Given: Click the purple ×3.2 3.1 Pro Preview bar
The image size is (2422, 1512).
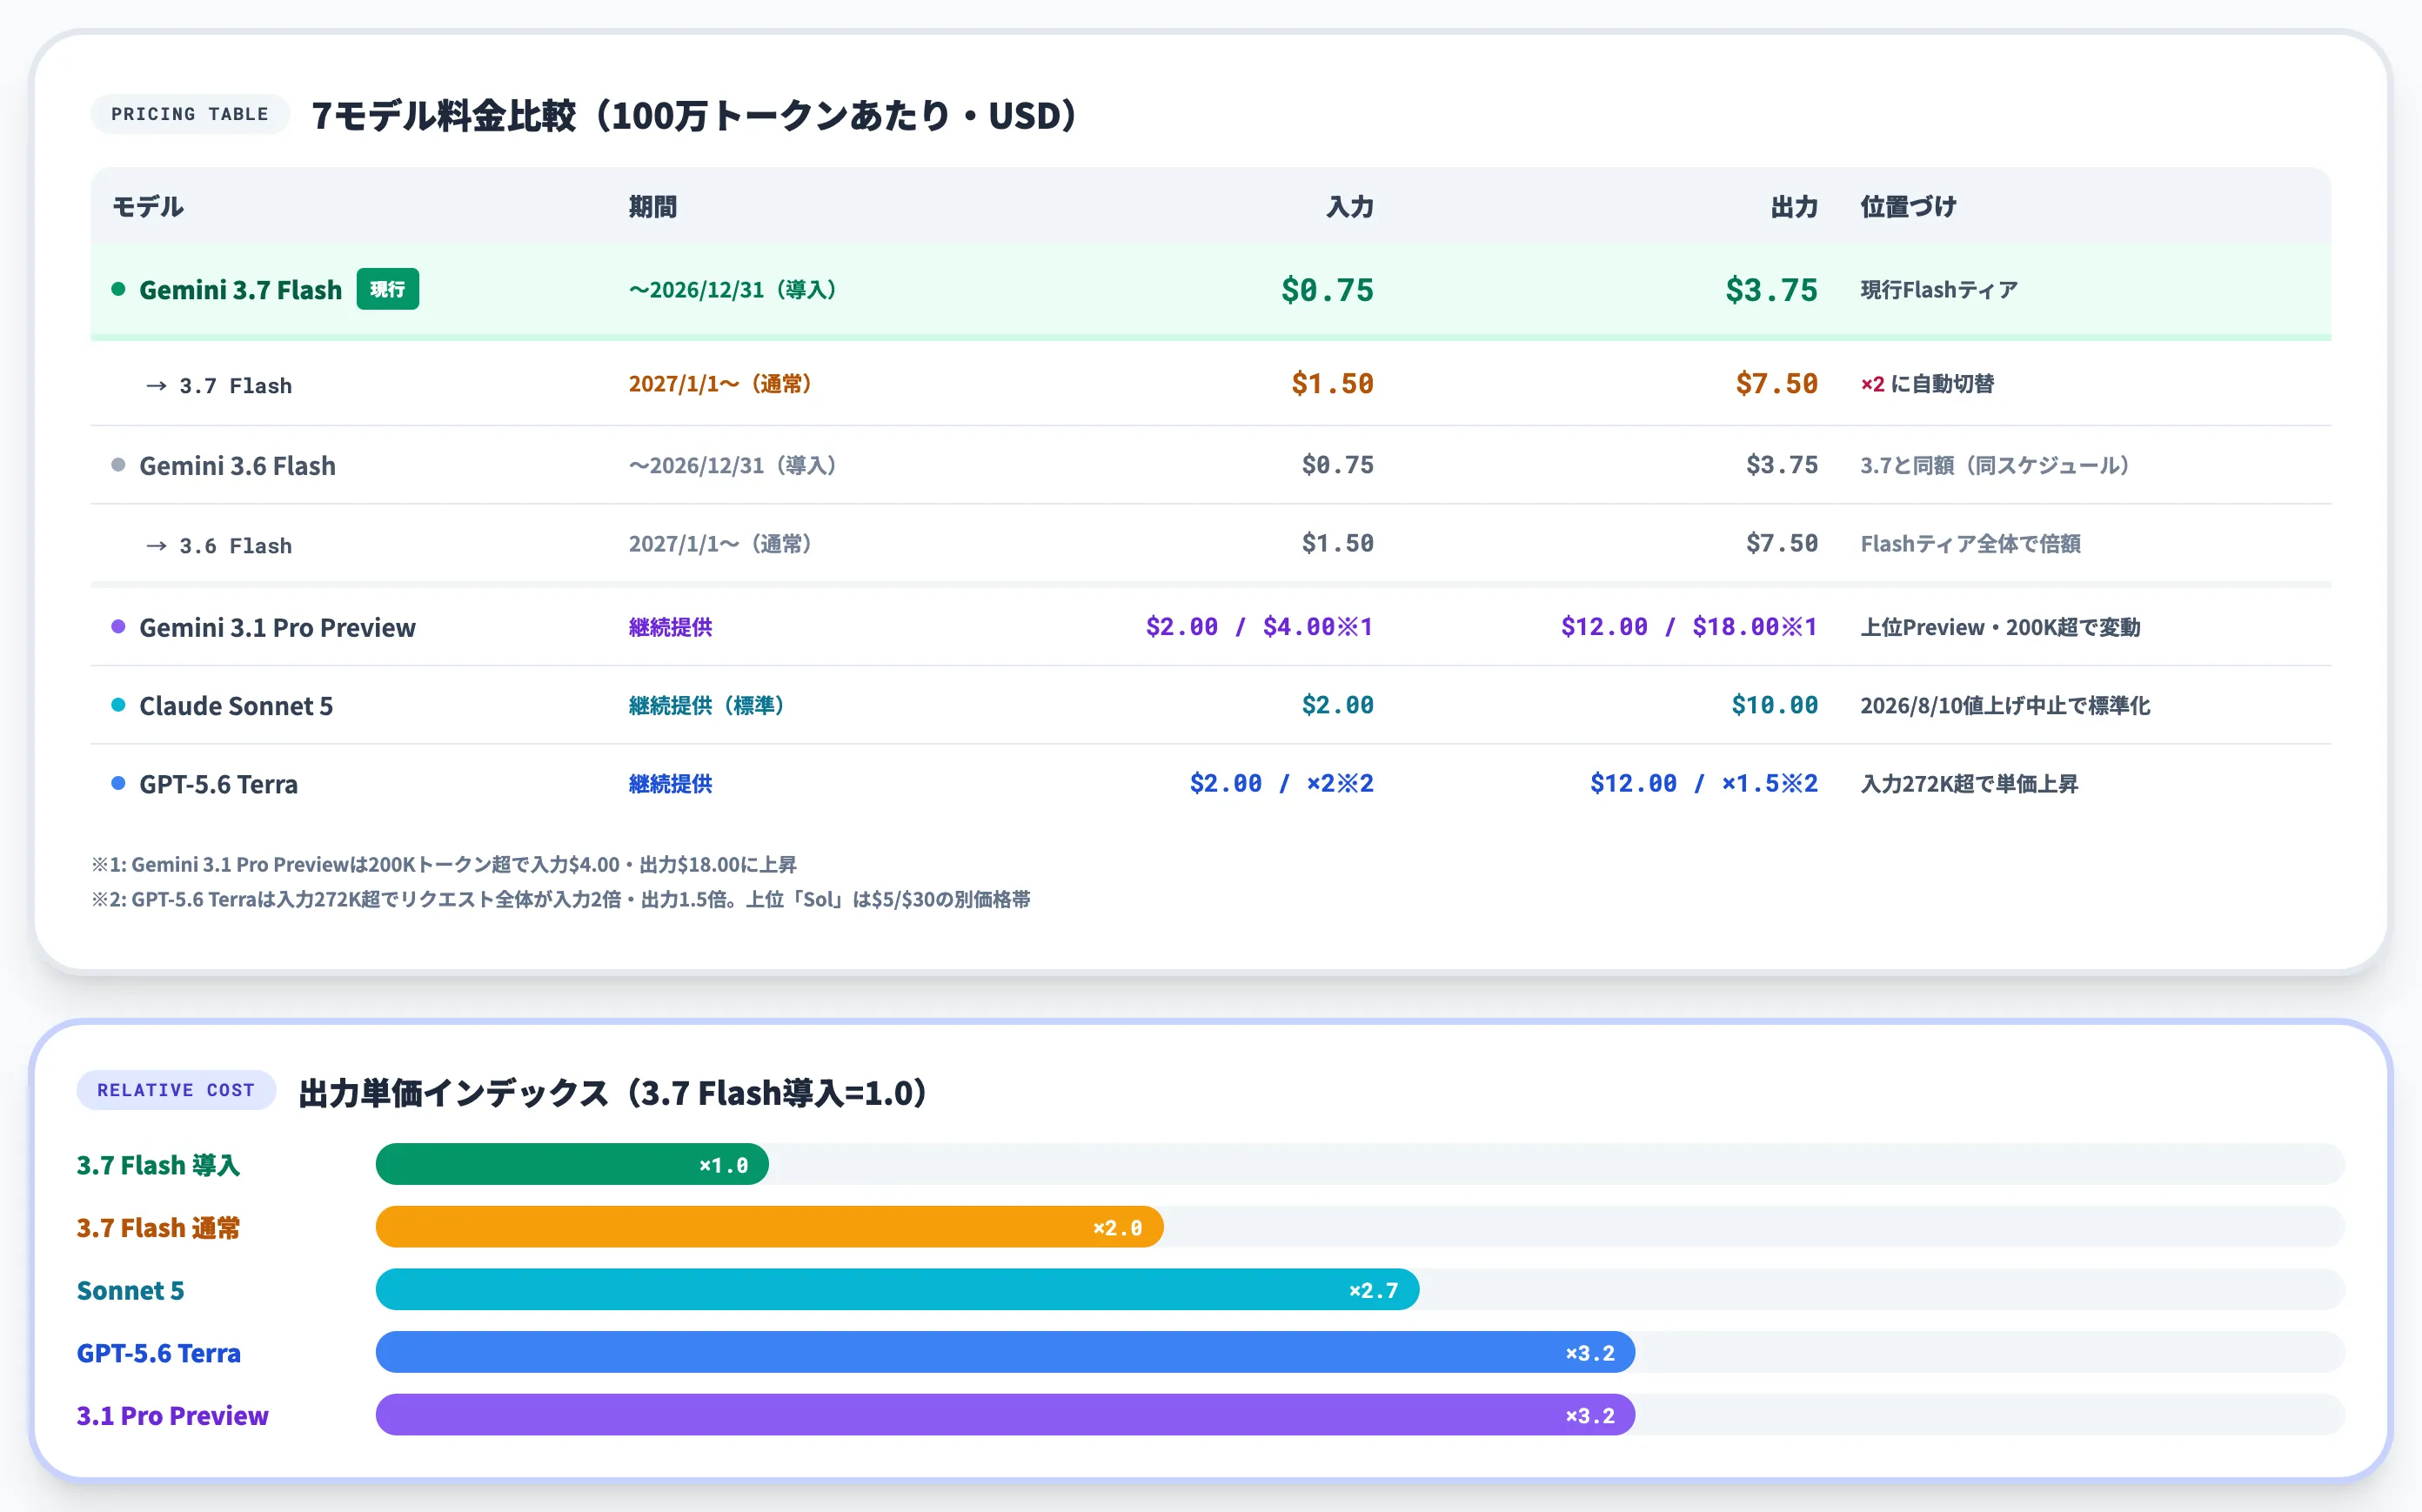Looking at the screenshot, I should click(1005, 1415).
